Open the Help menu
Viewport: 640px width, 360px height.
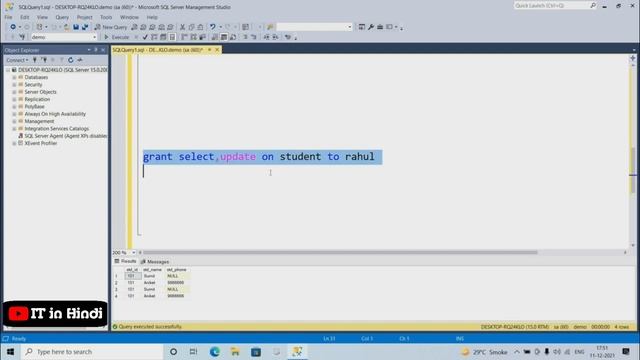pyautogui.click(x=152, y=17)
